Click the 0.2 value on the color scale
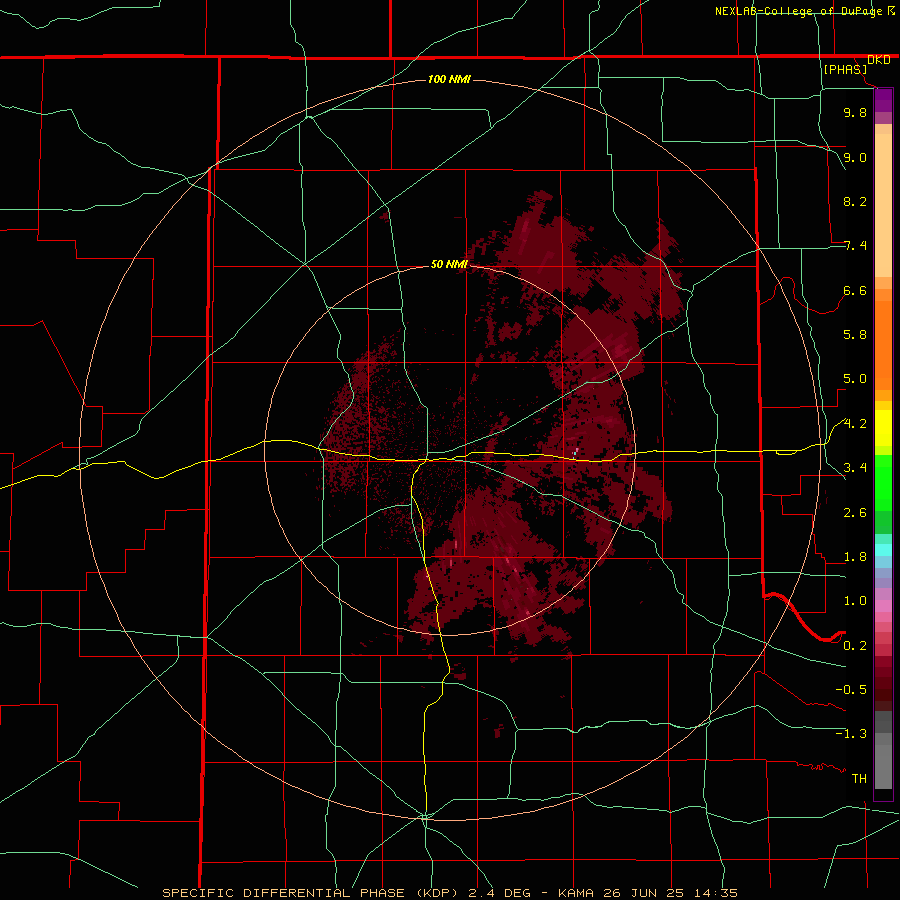Viewport: 900px width, 900px height. point(855,646)
